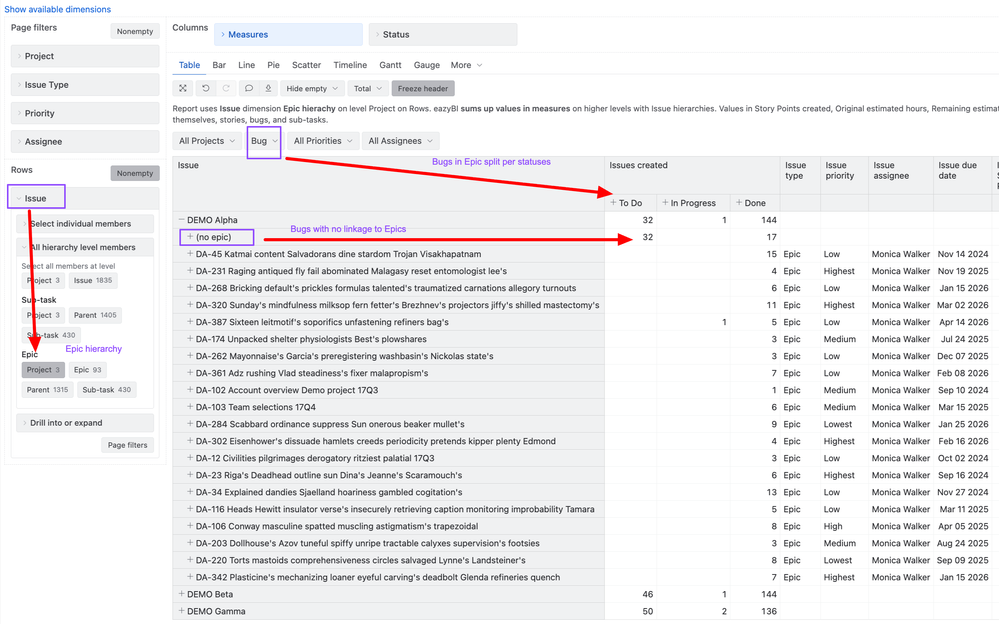Viewport: 999px width, 624px height.
Task: Open the More chart types menu
Action: click(466, 65)
